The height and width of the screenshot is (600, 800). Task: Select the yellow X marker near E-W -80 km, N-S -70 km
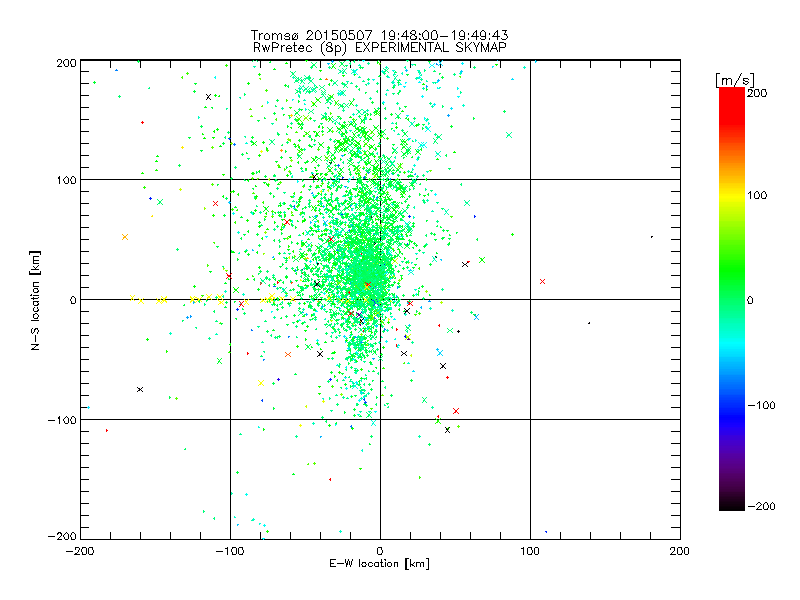pos(261,383)
